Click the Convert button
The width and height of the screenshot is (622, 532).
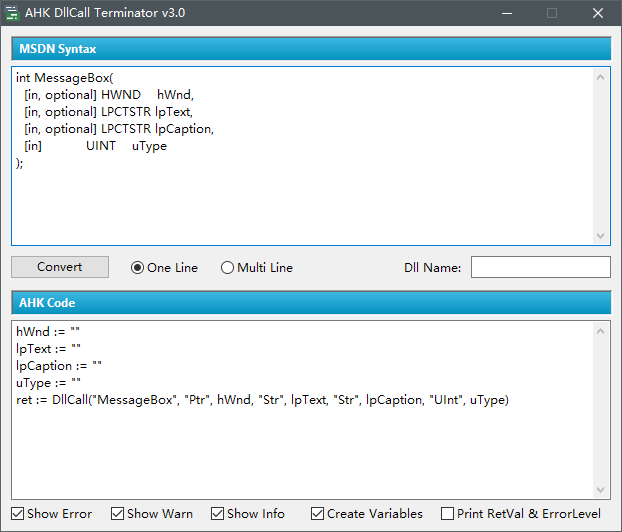point(60,267)
